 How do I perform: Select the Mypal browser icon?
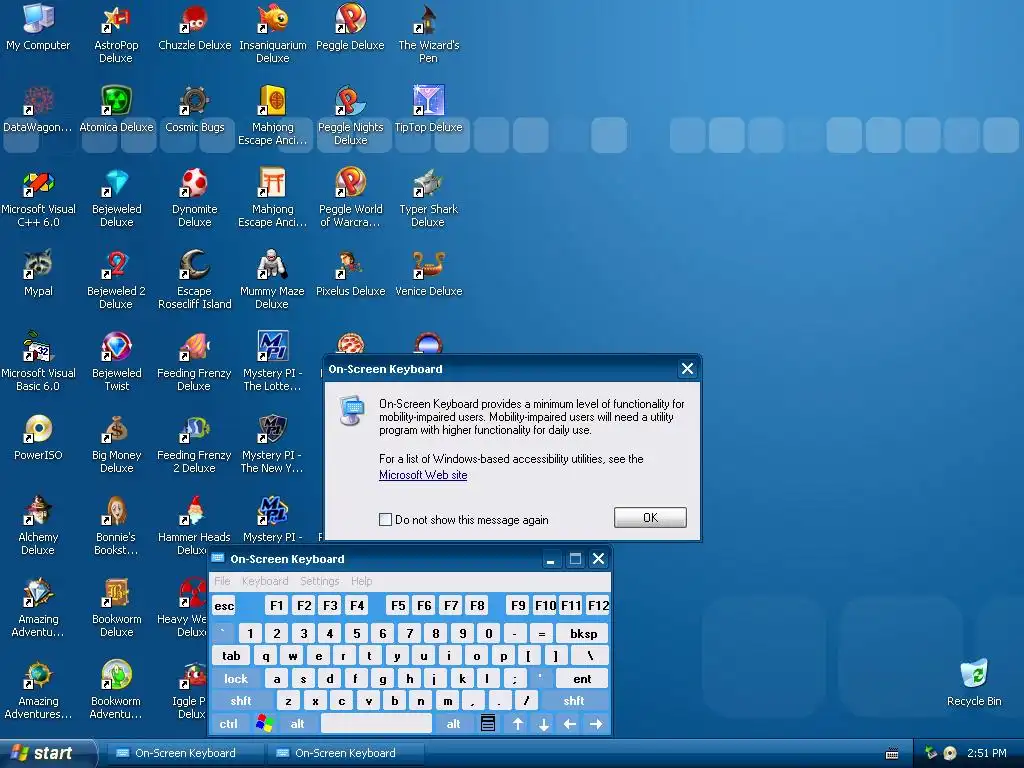point(38,274)
